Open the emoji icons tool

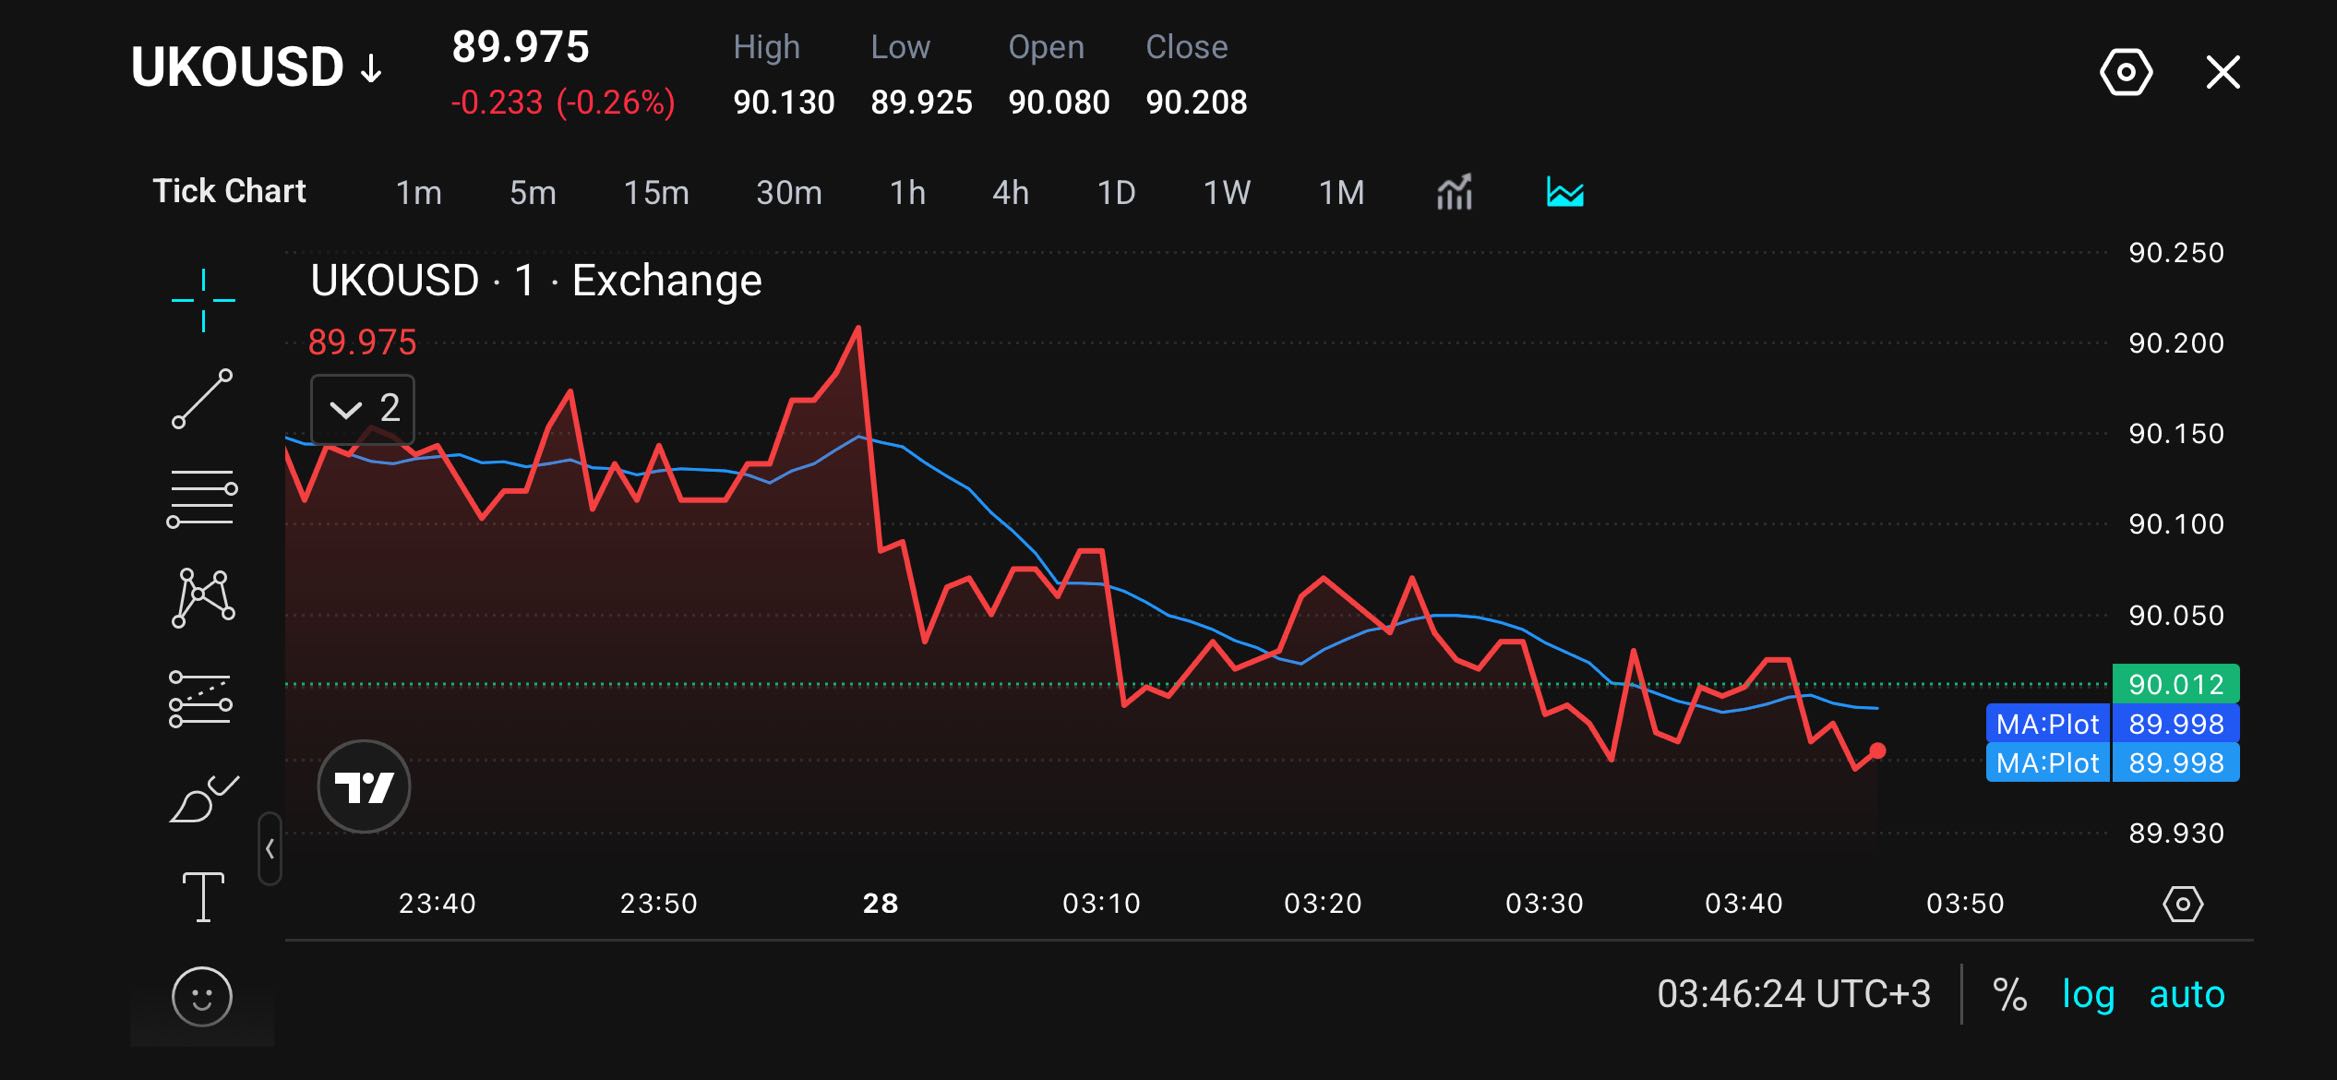tap(202, 996)
